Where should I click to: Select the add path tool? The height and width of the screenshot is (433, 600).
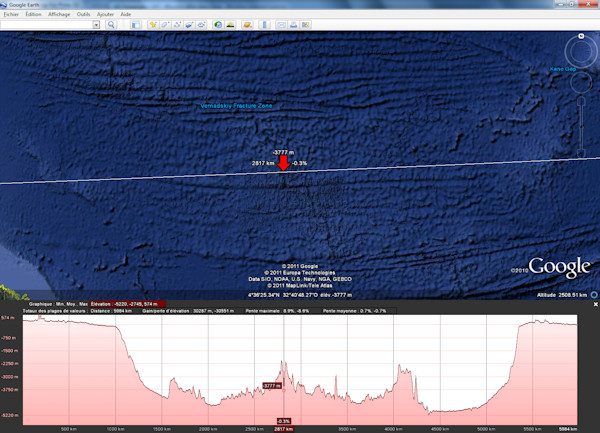pos(177,25)
